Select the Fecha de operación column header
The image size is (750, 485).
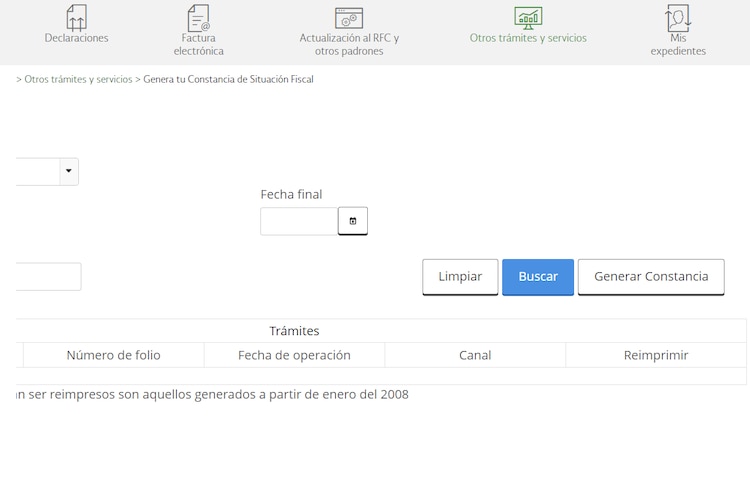click(x=294, y=355)
